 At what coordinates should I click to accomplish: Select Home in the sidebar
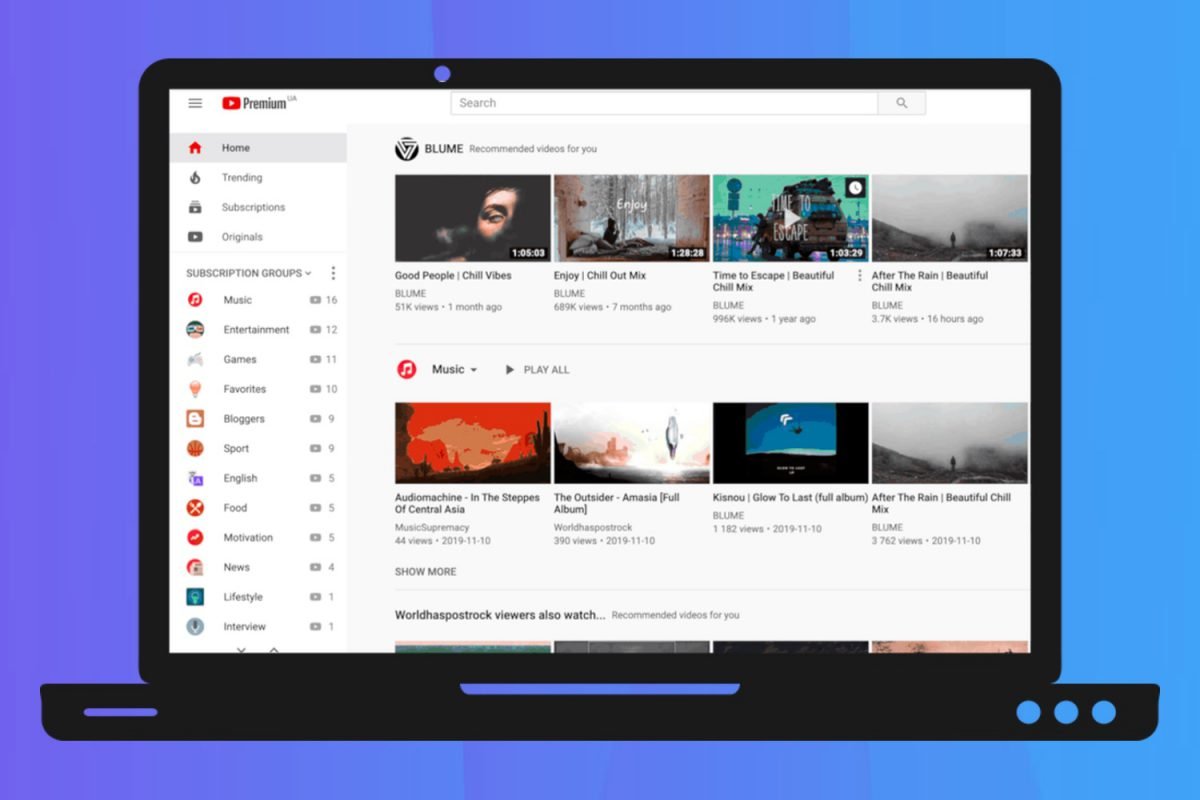click(x=258, y=148)
